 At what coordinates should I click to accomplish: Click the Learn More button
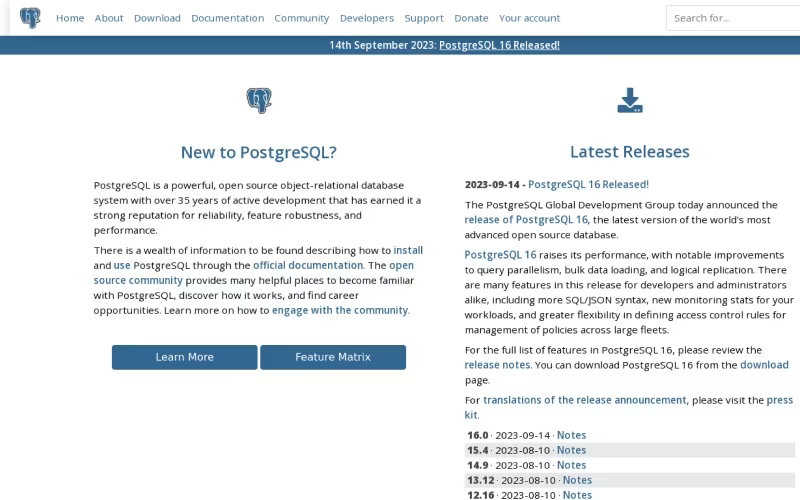coord(185,357)
